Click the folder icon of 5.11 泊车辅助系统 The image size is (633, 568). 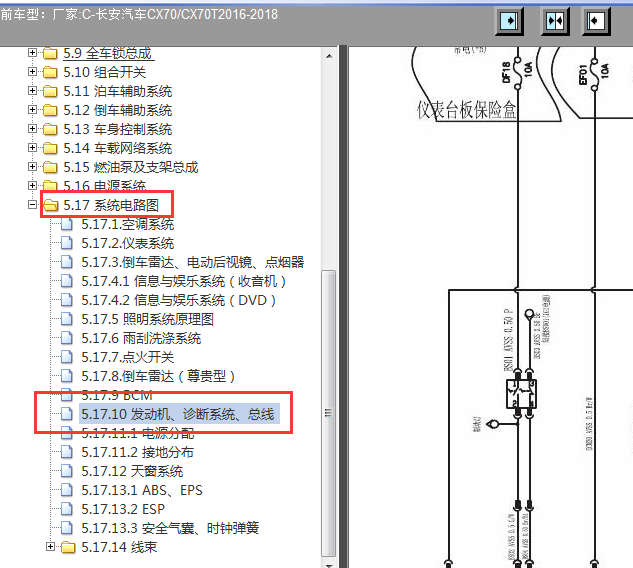click(50, 91)
